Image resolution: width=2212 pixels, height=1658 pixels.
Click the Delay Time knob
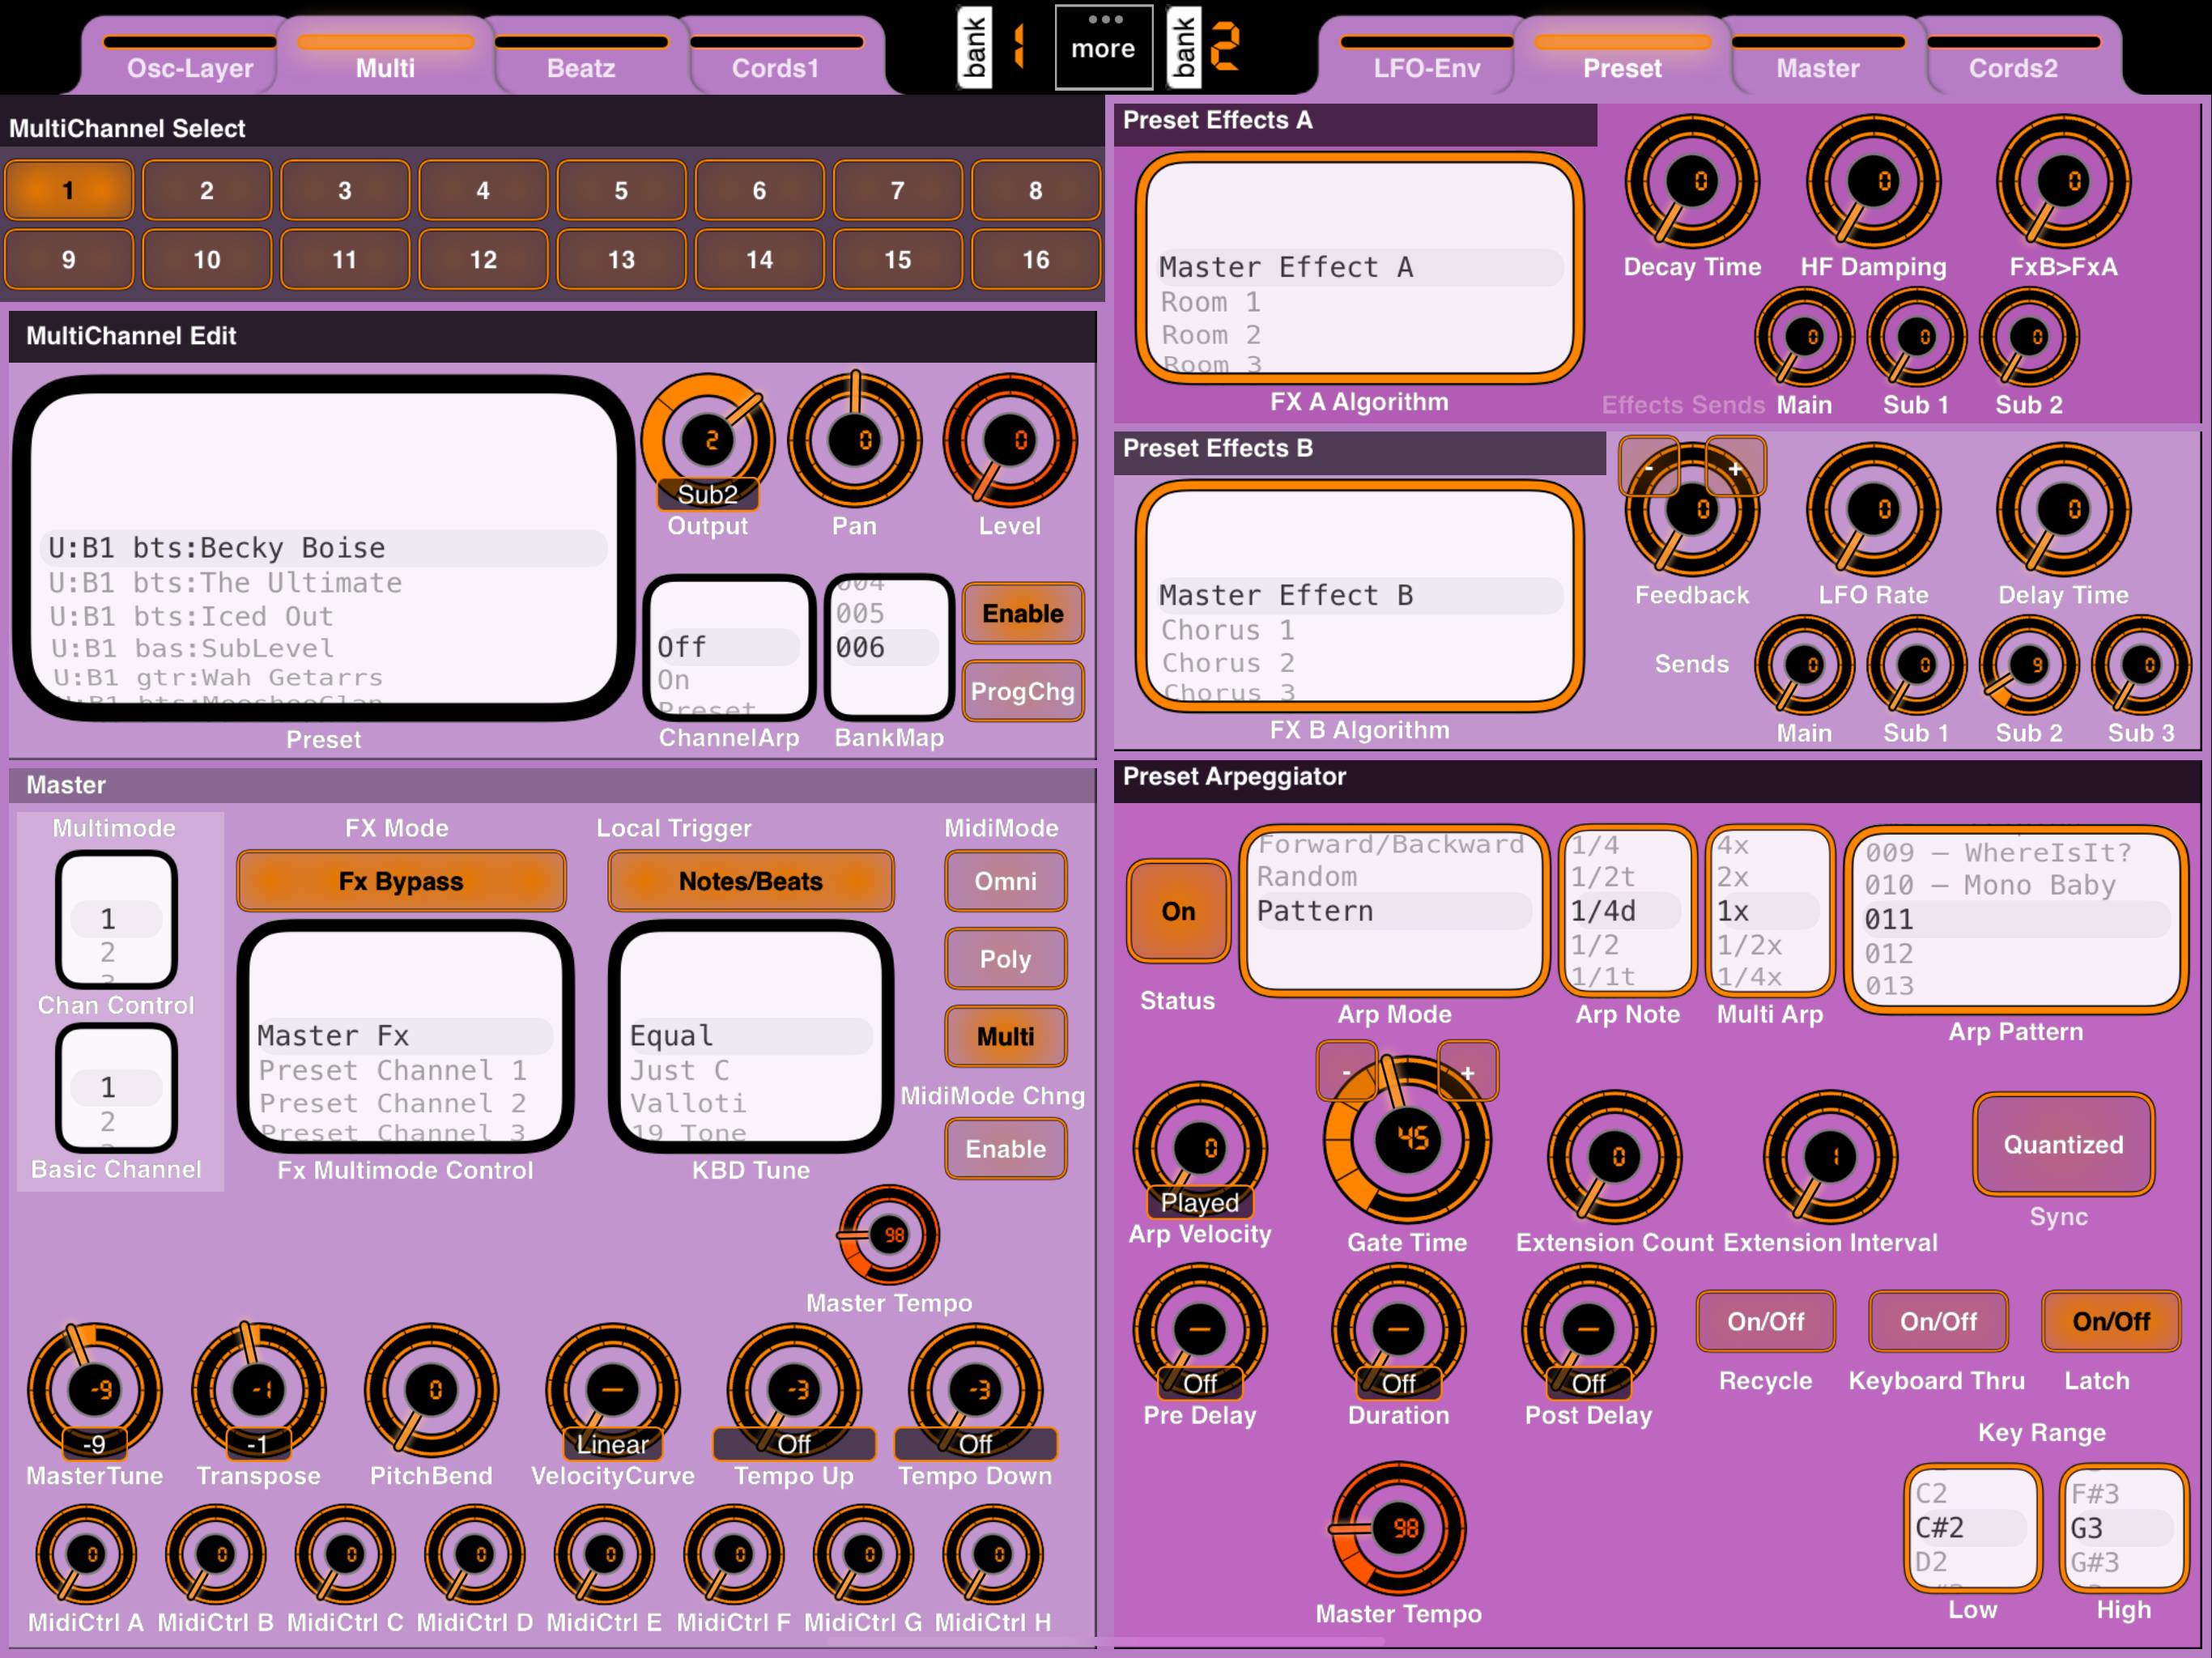(2063, 510)
